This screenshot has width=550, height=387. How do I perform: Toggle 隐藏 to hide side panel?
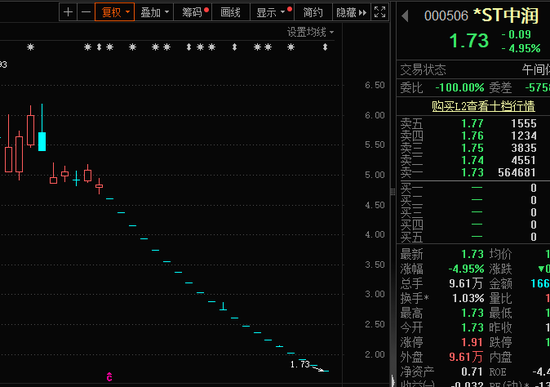click(351, 13)
